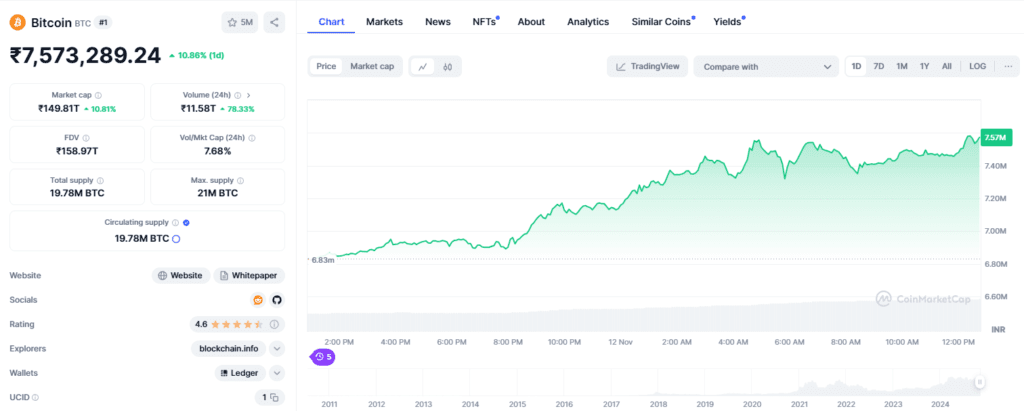Click the ₹158.97T FDV value
This screenshot has height=411, width=1024.
tap(77, 151)
